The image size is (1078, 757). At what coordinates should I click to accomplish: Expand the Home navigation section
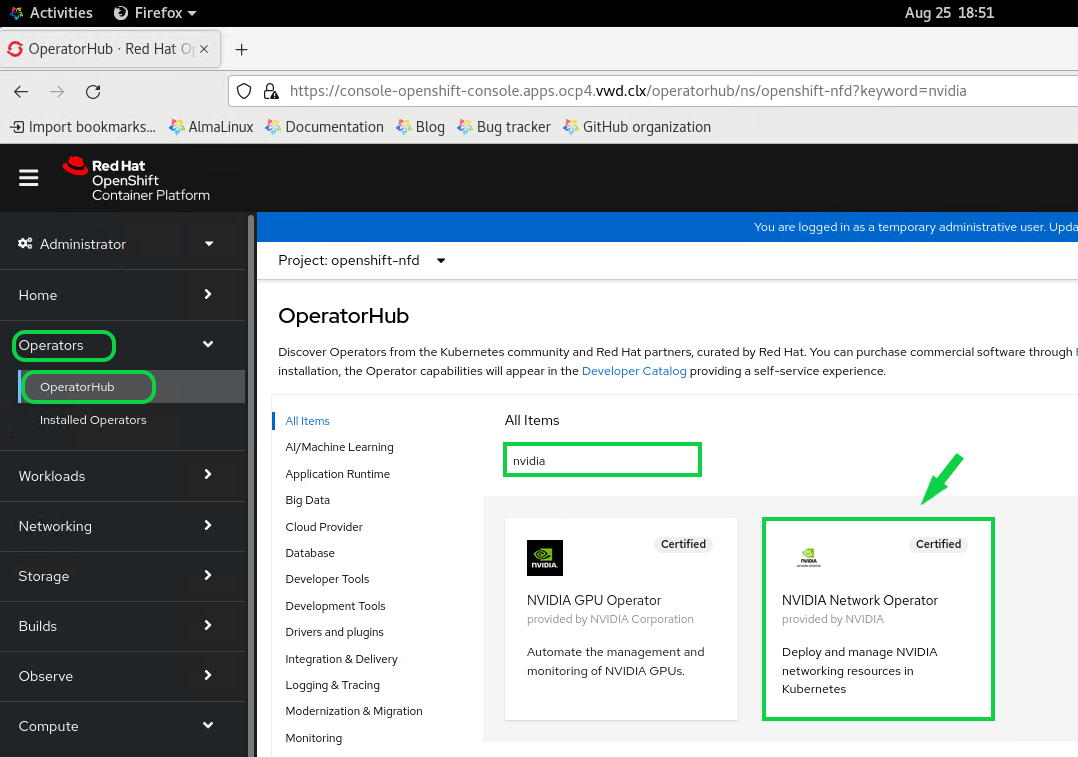tap(122, 295)
